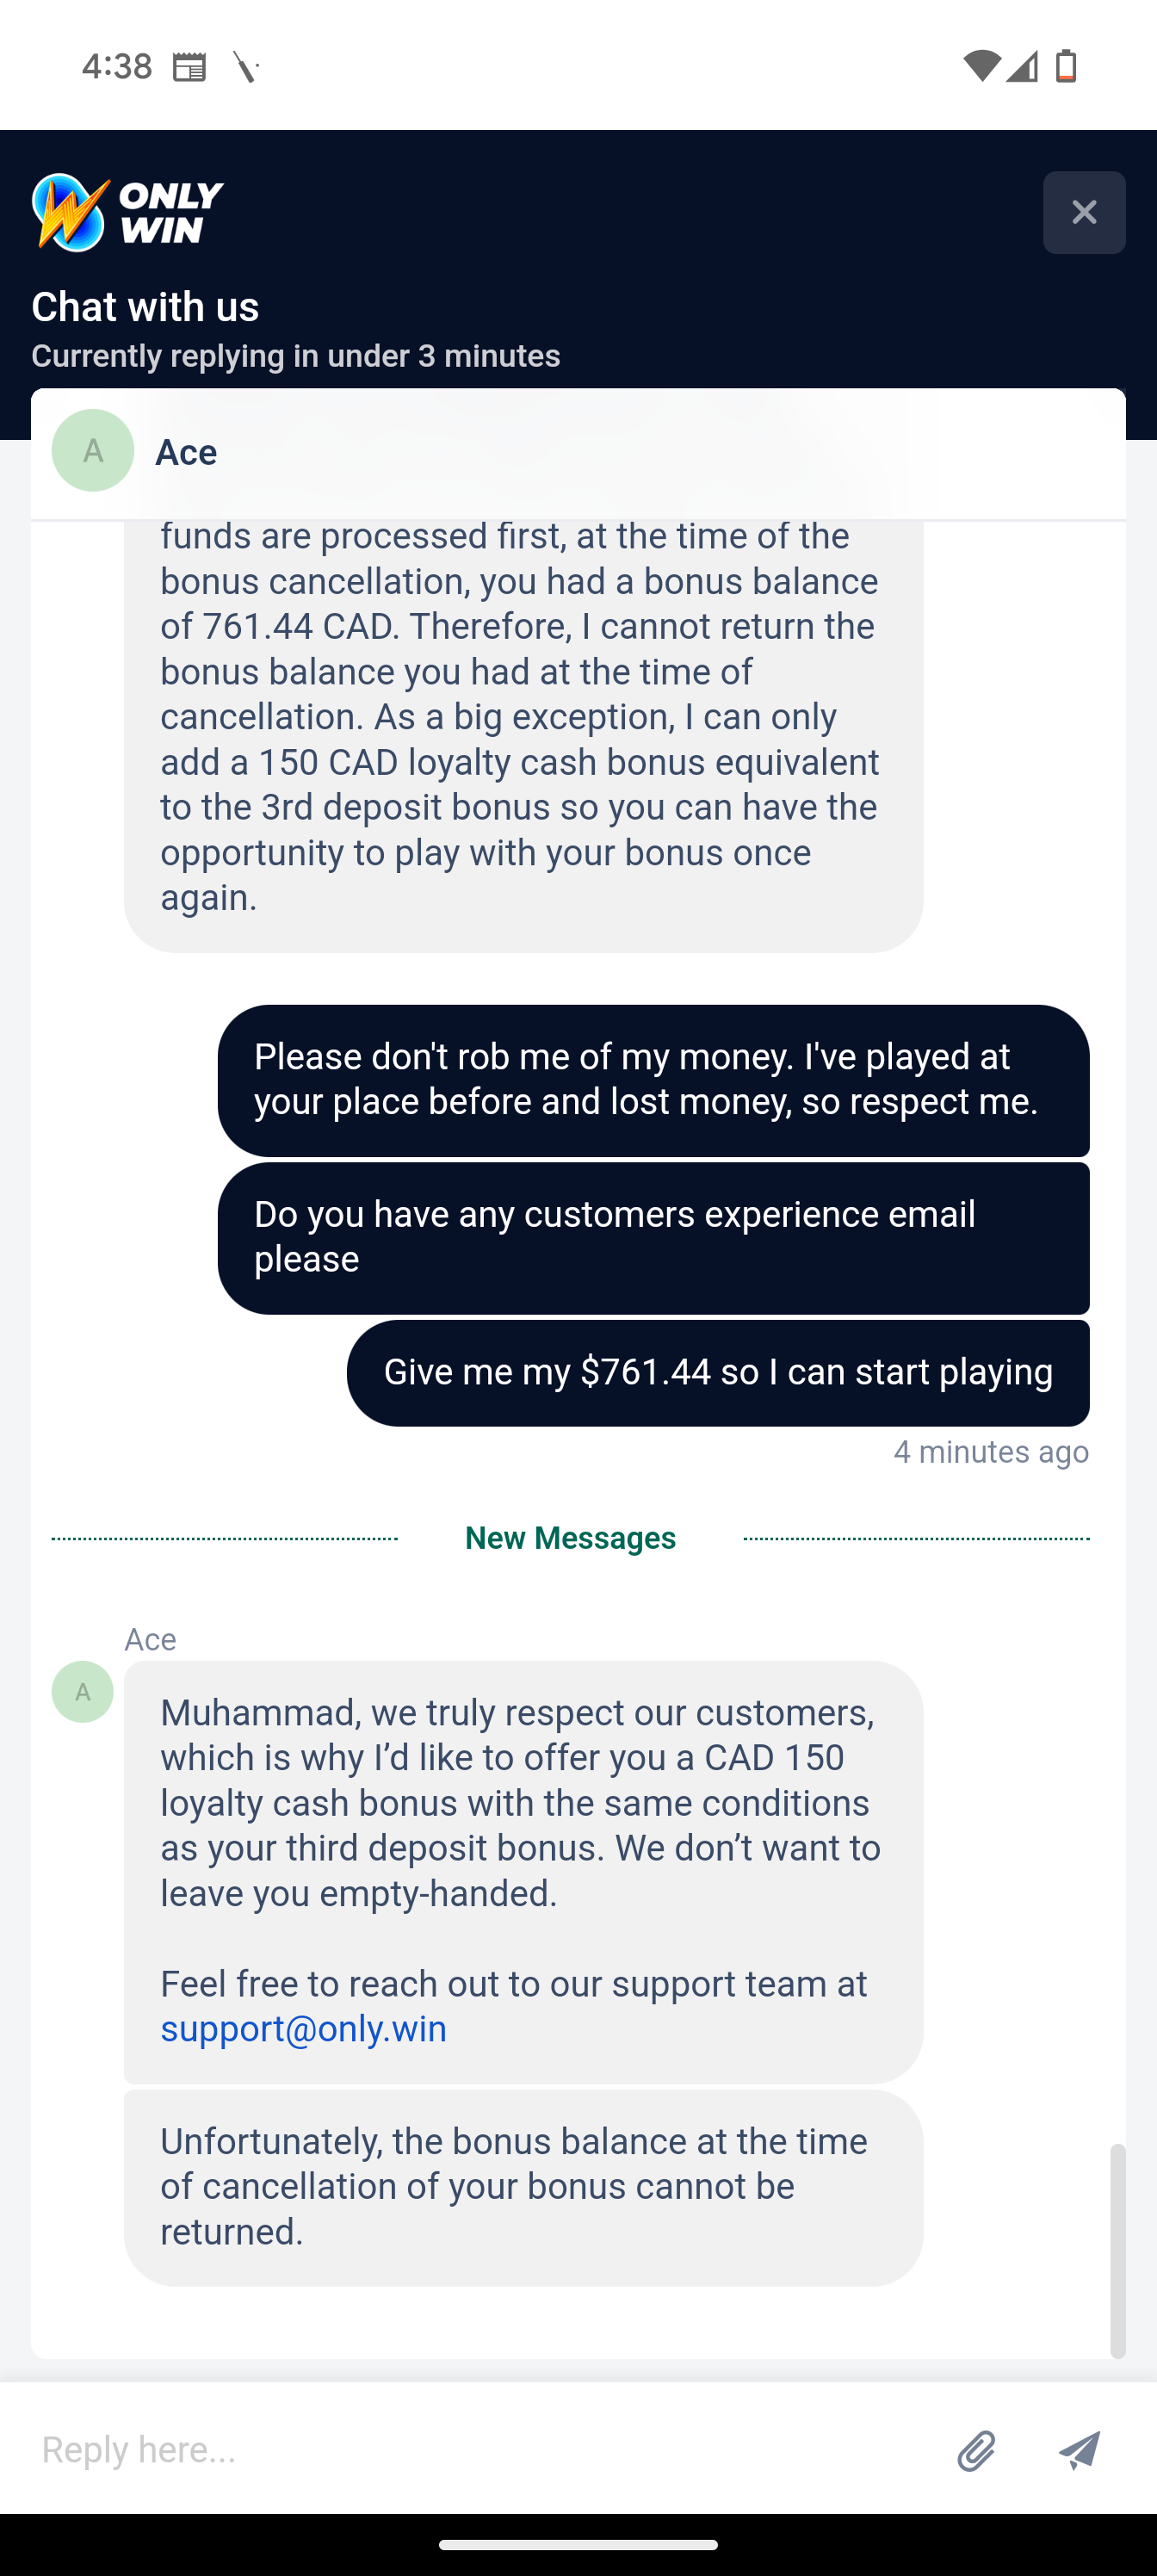Tap the calendar icon in status bar
Screen dimensions: 1157x2576
click(189, 67)
